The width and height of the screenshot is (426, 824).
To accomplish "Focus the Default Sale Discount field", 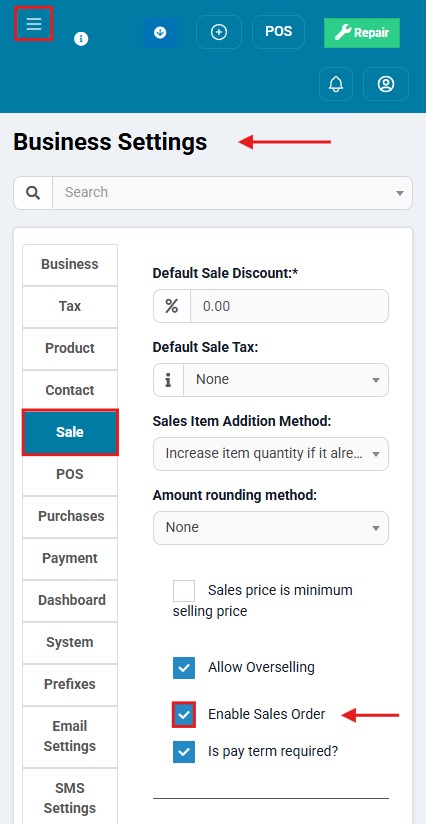I will point(289,306).
